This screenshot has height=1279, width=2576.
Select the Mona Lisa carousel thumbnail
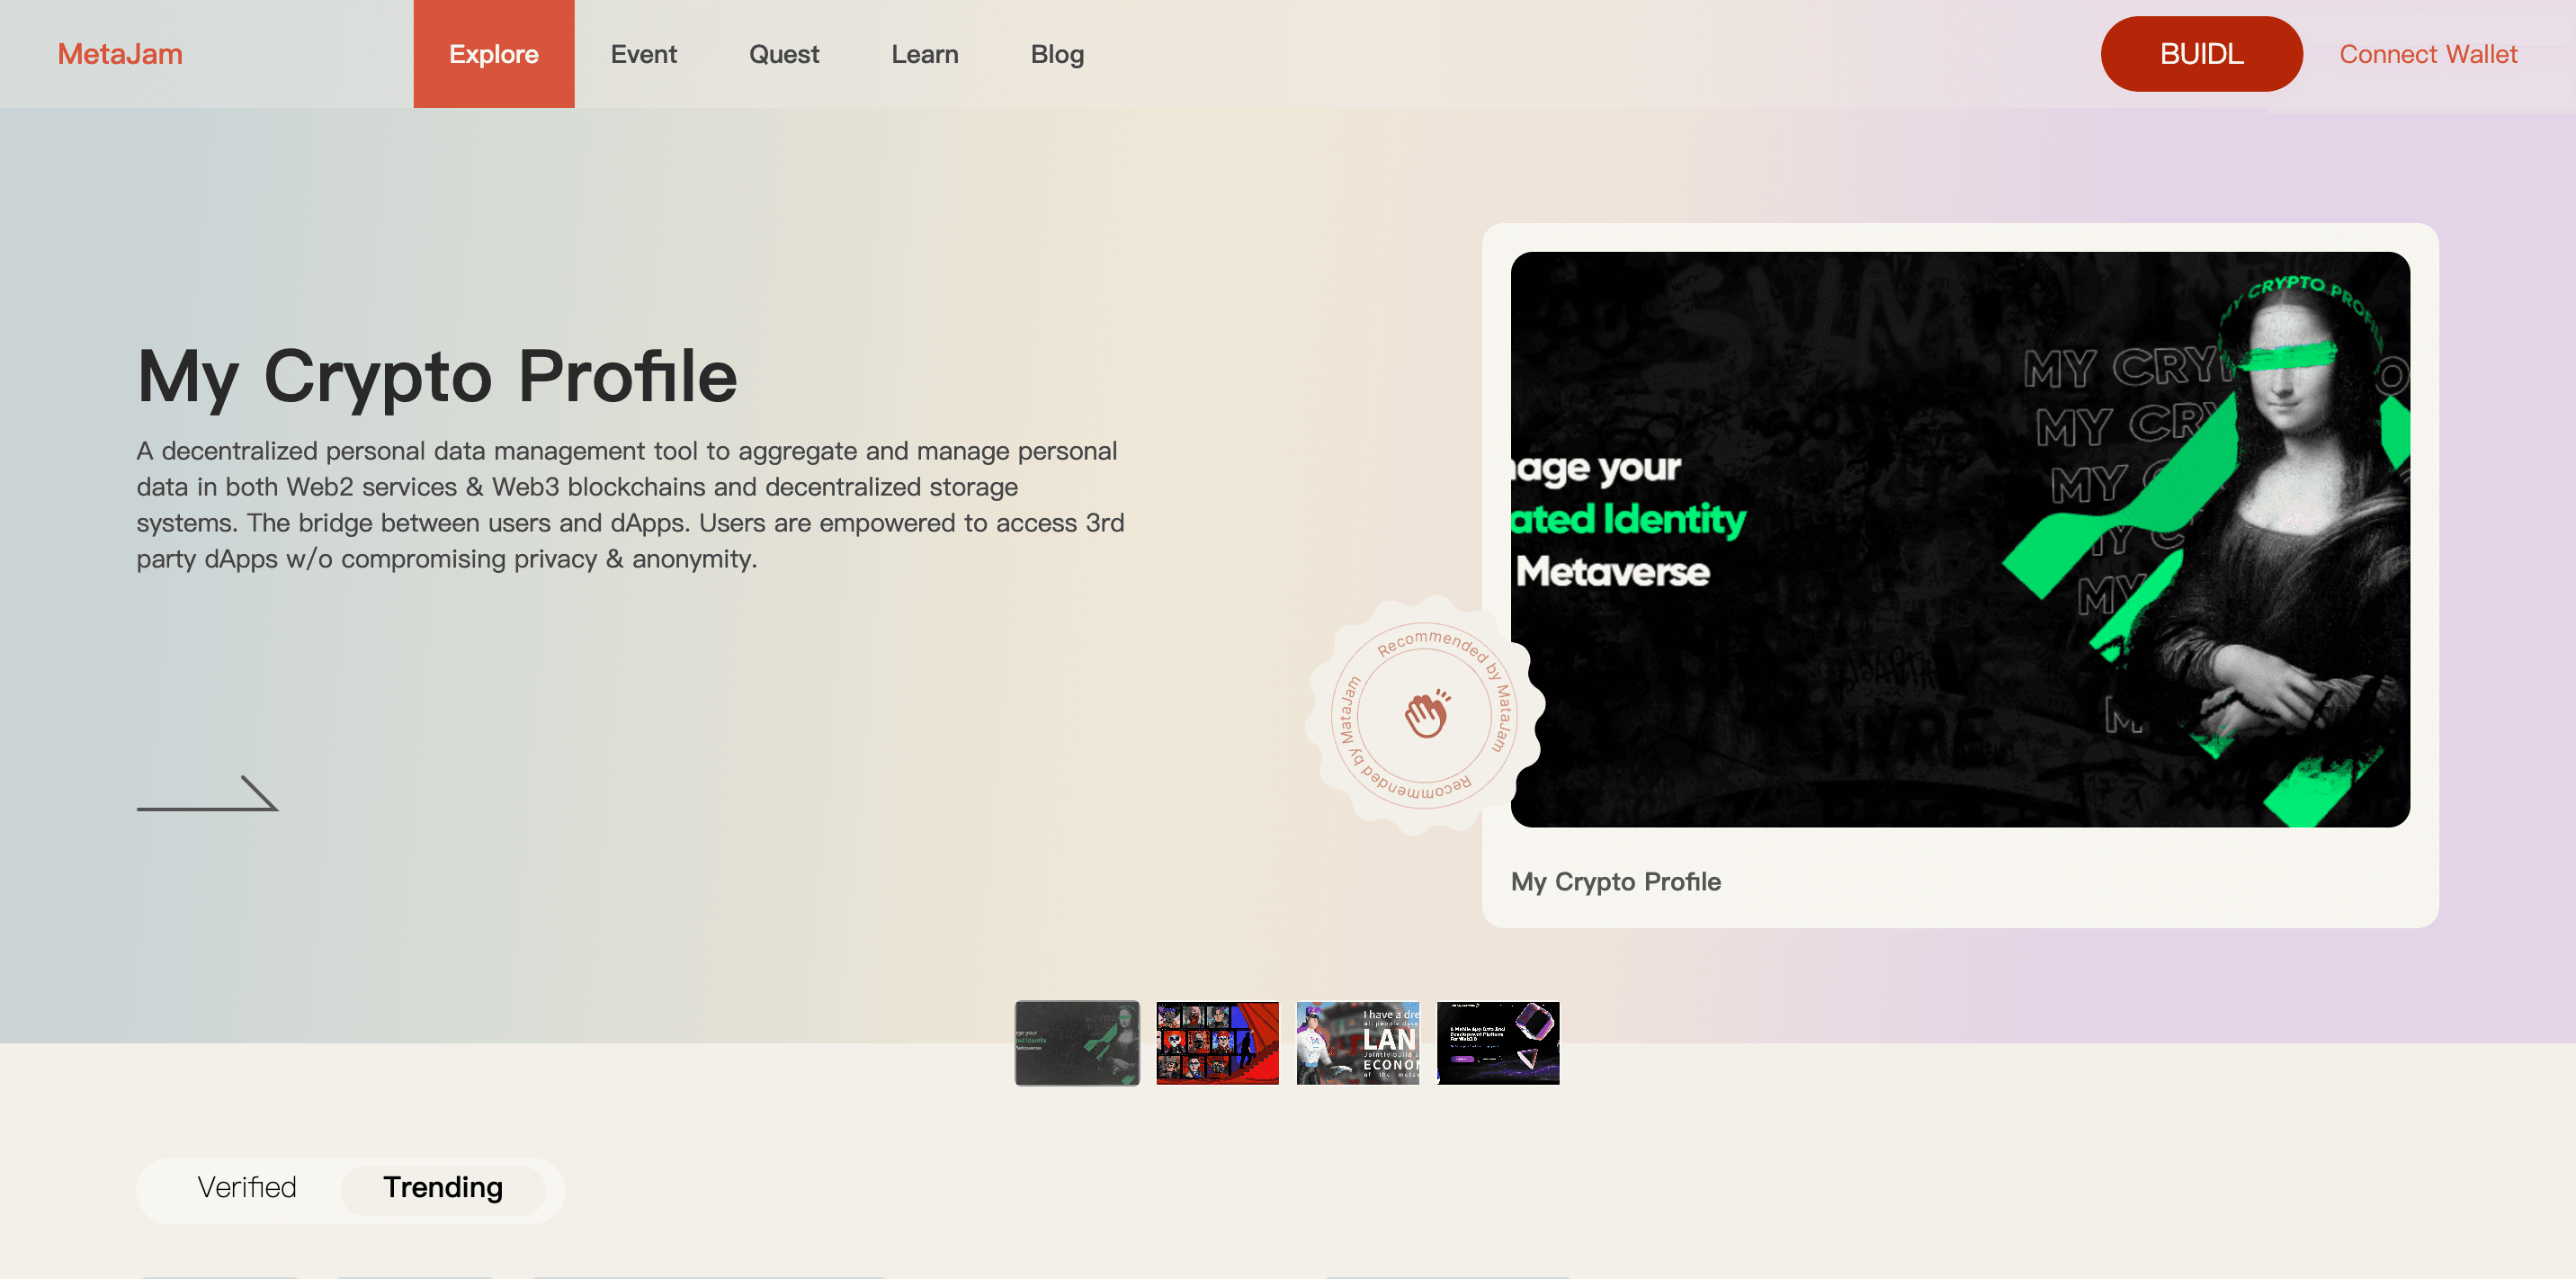click(1077, 1043)
